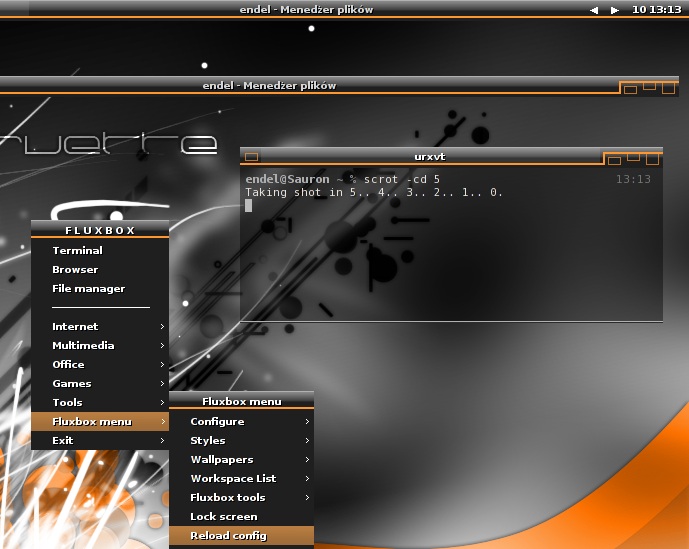This screenshot has height=549, width=689.
Task: Expand Tools submenu arrow
Action: tap(162, 402)
